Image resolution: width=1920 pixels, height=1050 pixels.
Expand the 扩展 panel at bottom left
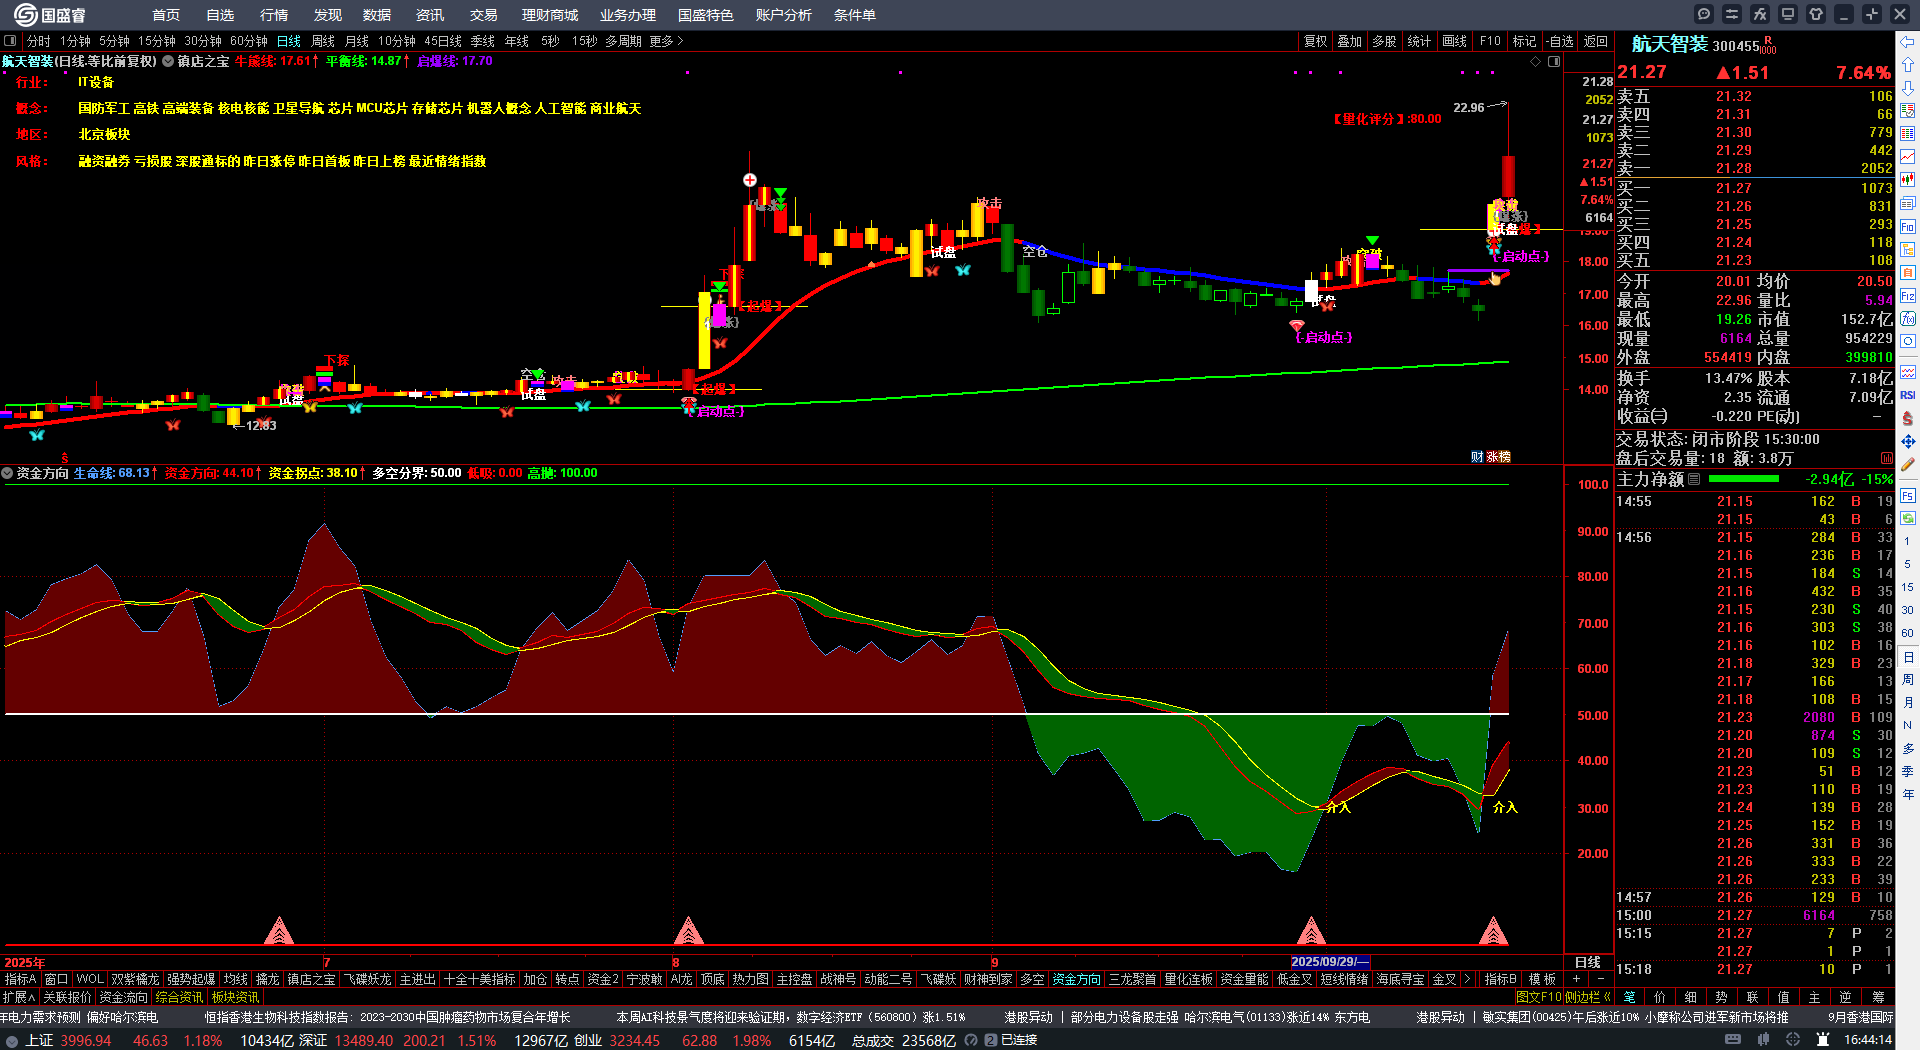click(x=19, y=997)
